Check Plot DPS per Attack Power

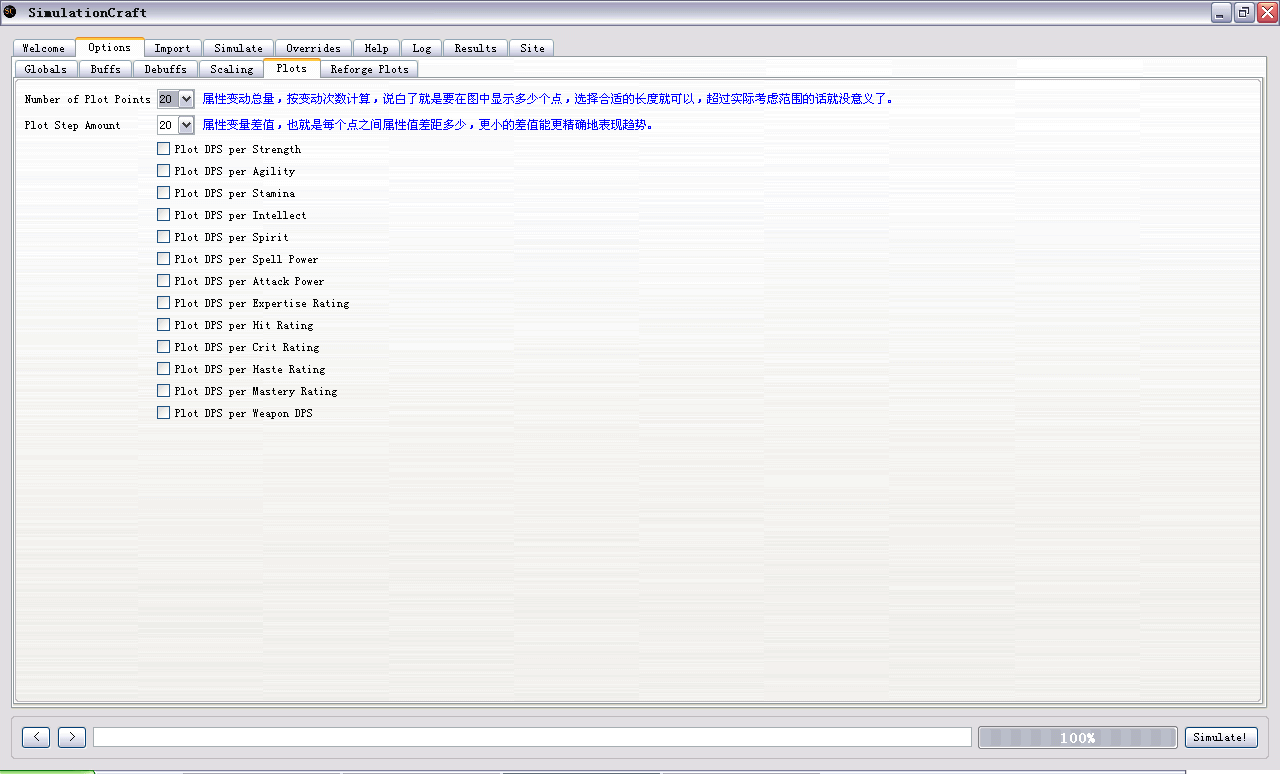pyautogui.click(x=164, y=281)
